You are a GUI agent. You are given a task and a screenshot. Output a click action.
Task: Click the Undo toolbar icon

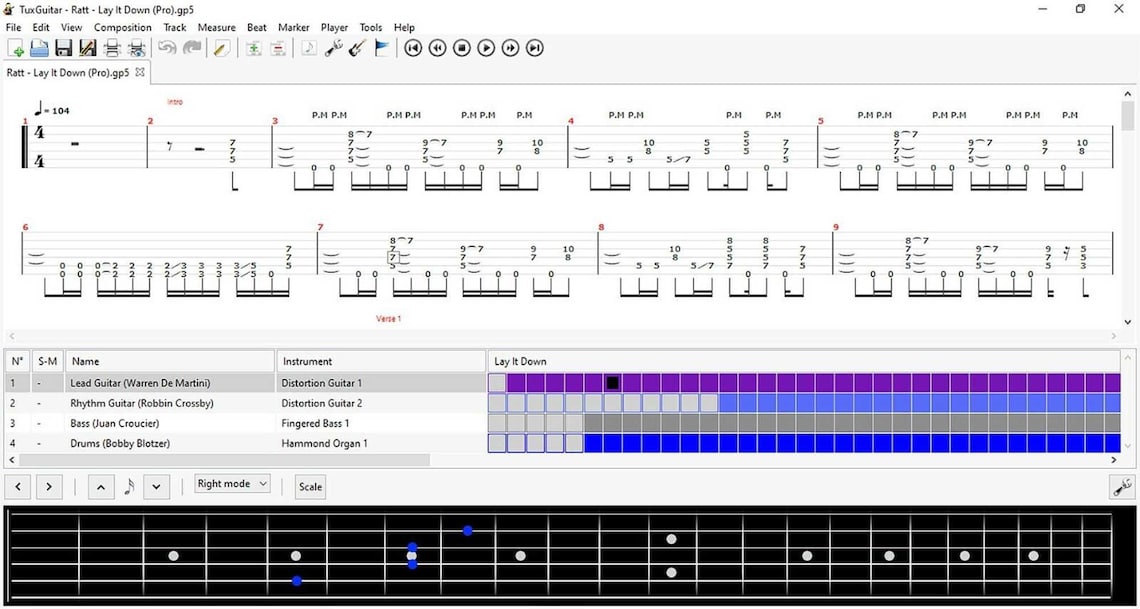[x=166, y=47]
